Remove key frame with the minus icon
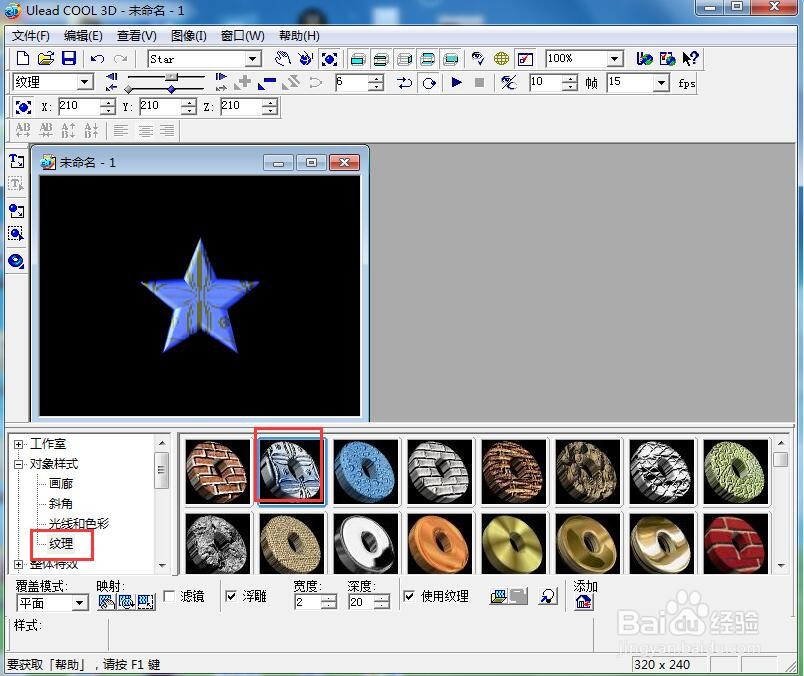 click(267, 83)
